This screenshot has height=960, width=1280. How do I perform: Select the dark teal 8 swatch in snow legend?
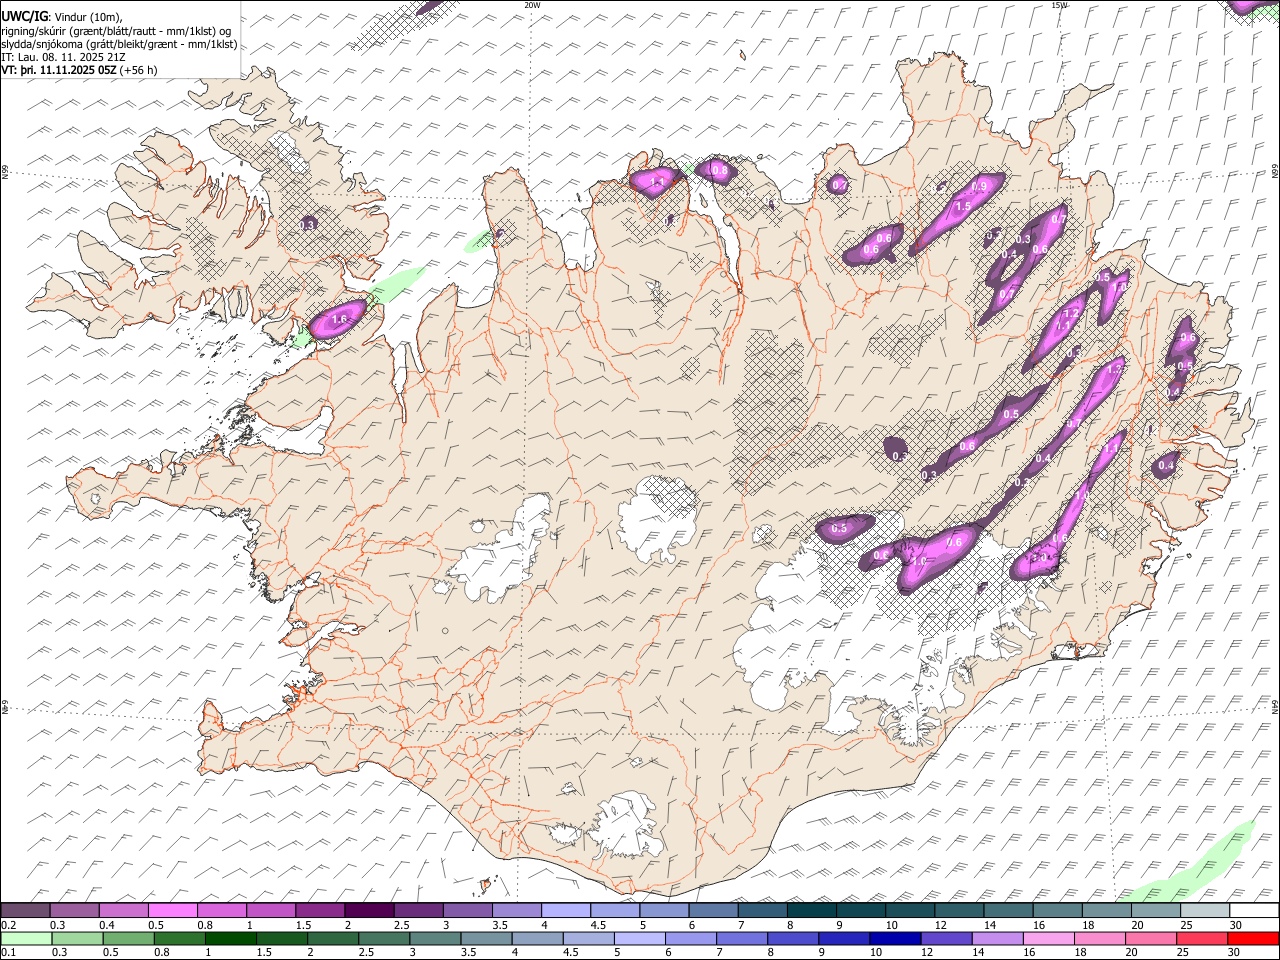point(810,911)
